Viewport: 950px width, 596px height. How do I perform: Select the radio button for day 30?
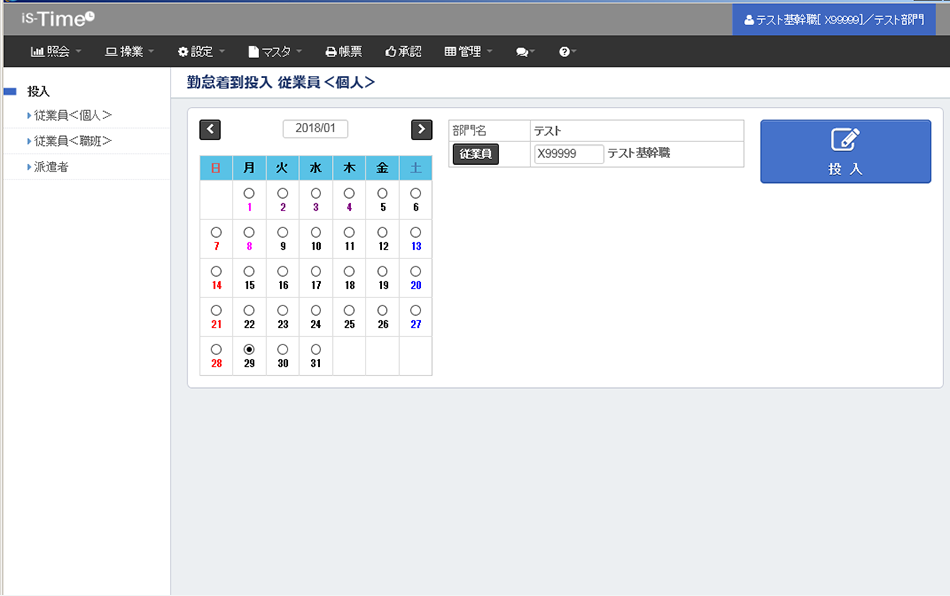(x=282, y=350)
